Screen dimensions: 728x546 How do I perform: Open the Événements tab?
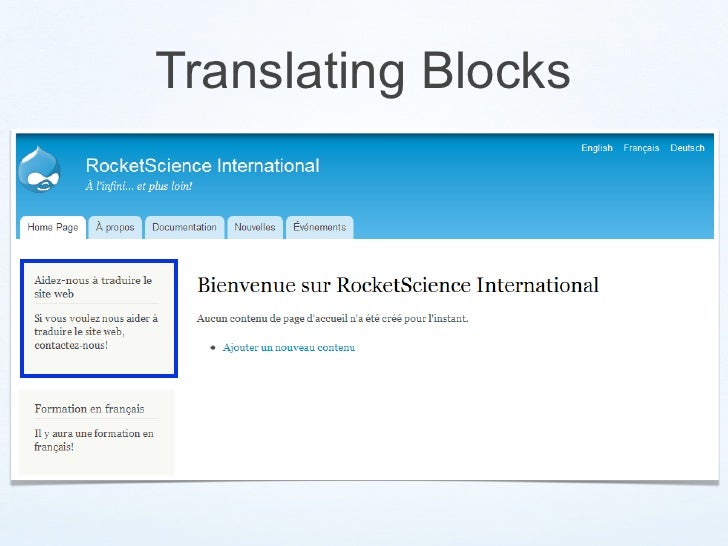click(x=319, y=228)
